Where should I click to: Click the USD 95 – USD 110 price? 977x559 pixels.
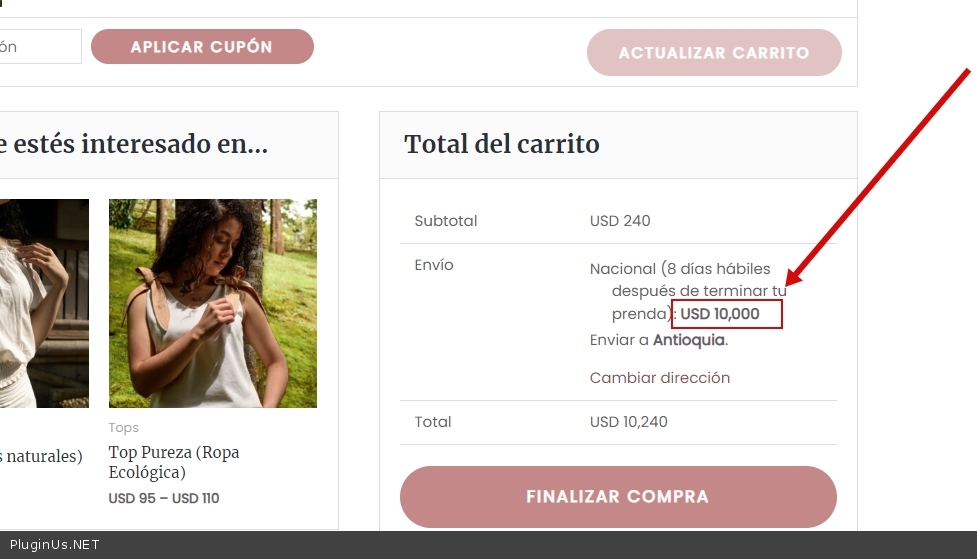click(x=164, y=499)
